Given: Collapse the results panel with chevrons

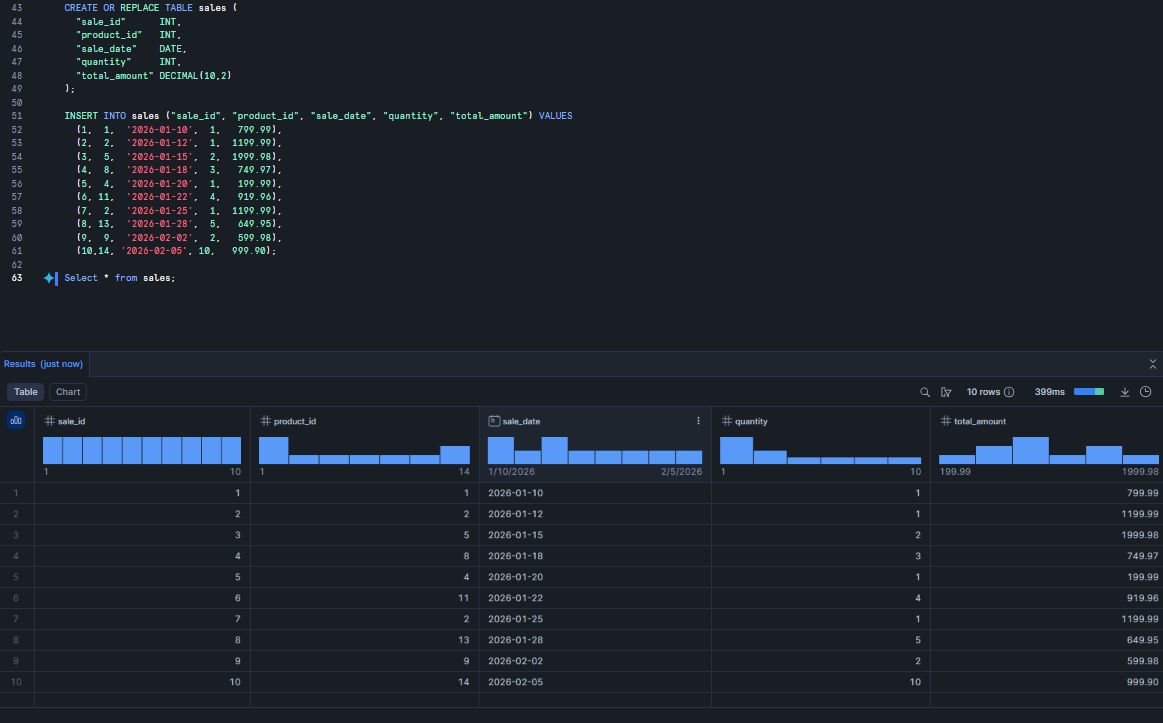Looking at the screenshot, I should pos(1153,364).
